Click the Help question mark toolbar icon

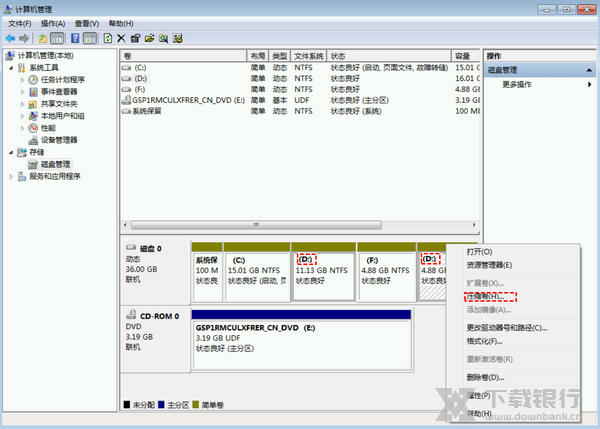tap(75, 38)
